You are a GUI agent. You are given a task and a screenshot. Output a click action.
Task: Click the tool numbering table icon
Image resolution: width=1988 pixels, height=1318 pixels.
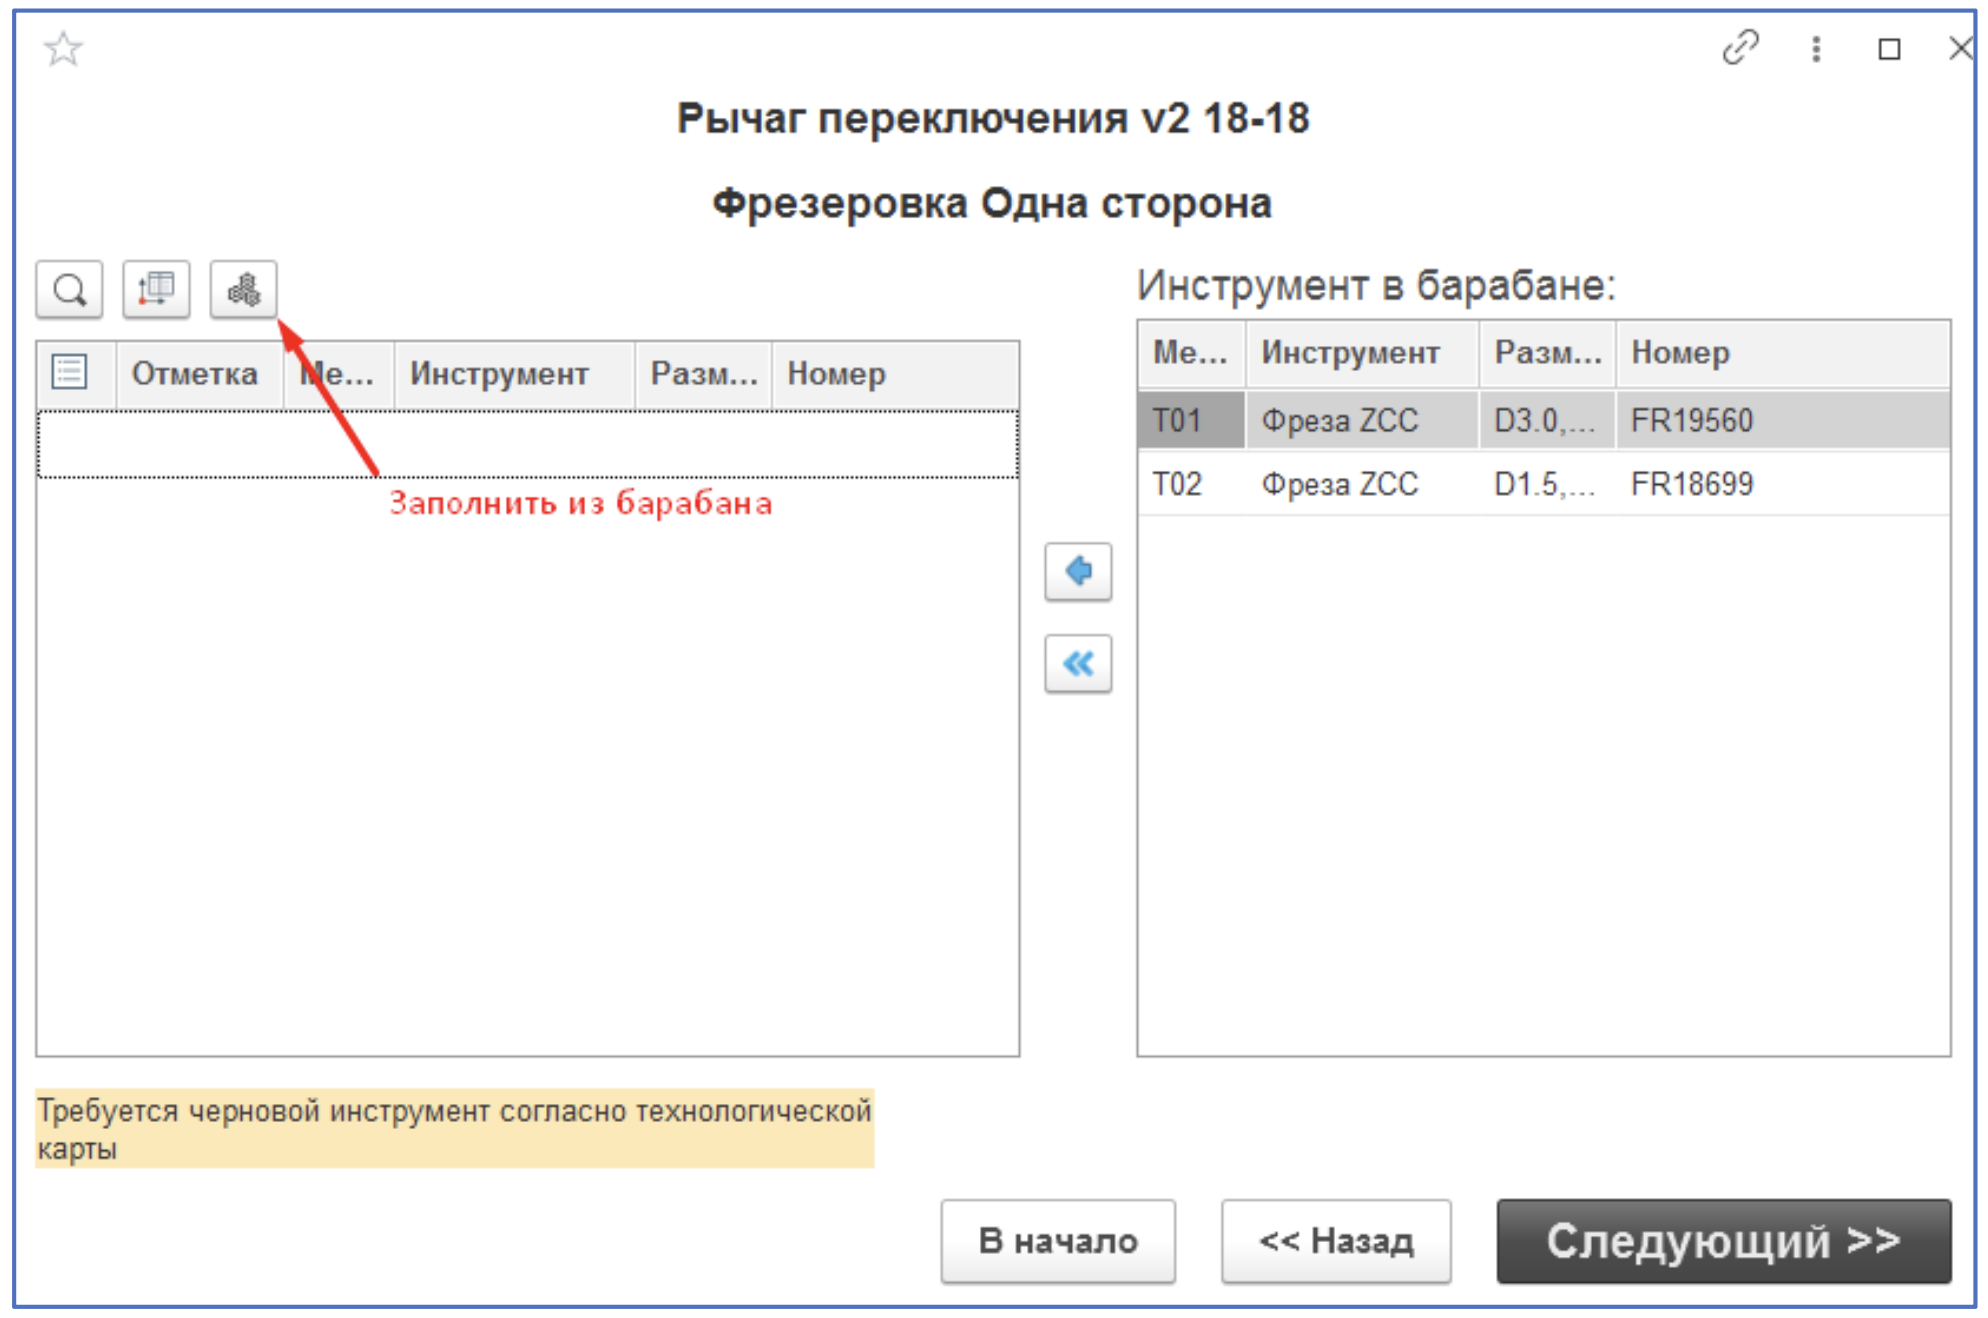pos(157,291)
